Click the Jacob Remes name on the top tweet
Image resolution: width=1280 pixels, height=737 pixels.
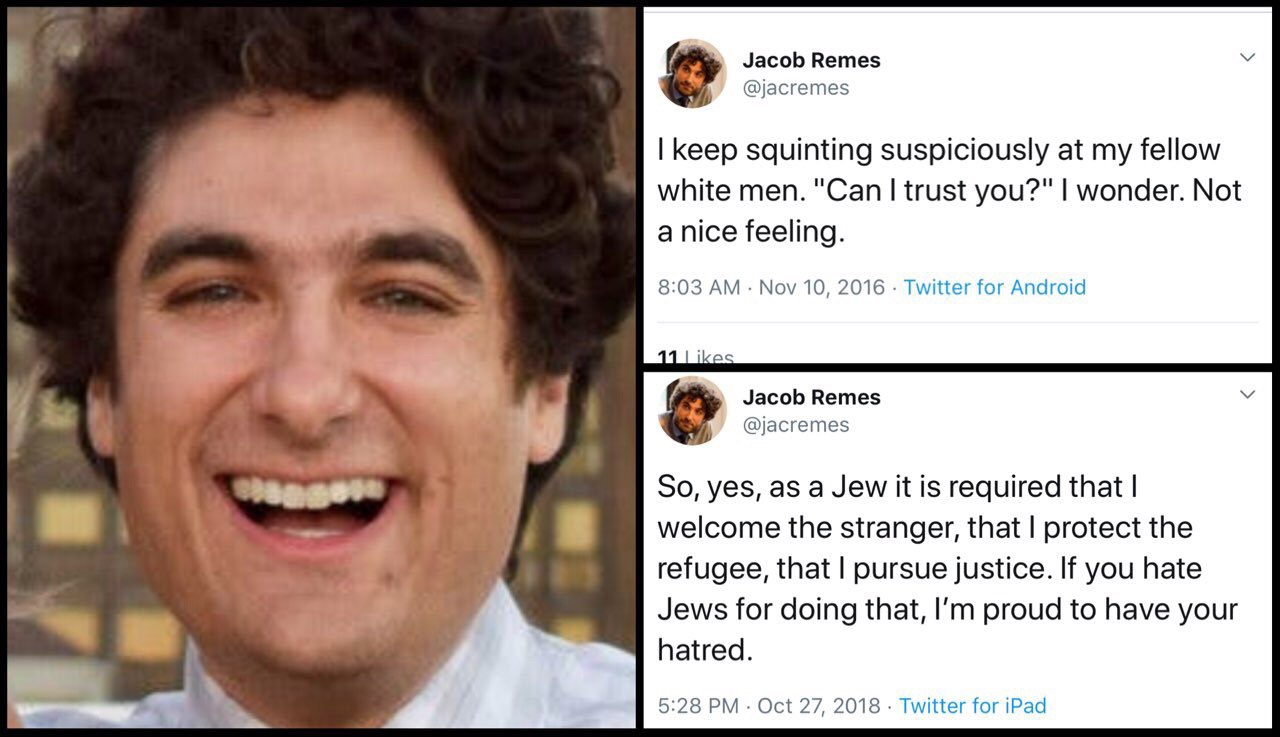(x=811, y=60)
